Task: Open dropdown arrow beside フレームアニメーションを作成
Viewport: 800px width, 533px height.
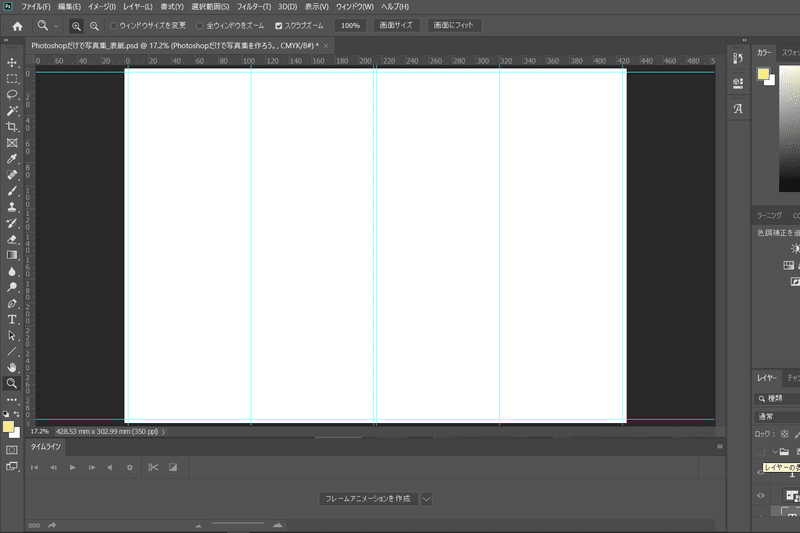Action: click(426, 499)
